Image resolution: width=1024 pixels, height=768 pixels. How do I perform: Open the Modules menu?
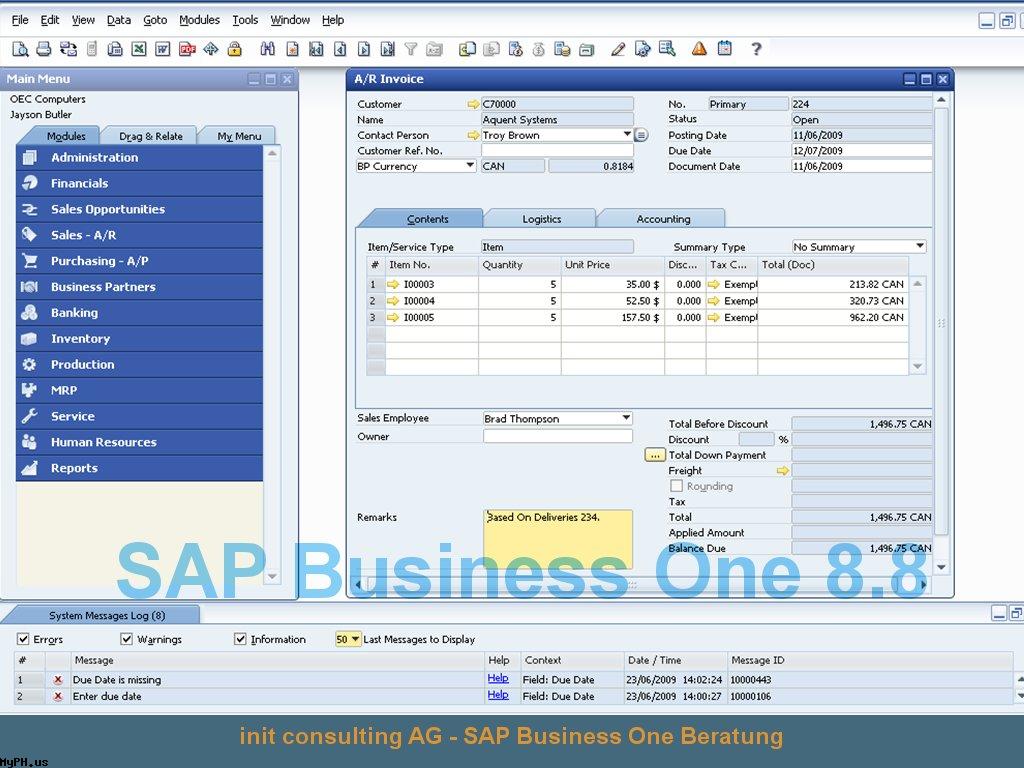(x=200, y=20)
